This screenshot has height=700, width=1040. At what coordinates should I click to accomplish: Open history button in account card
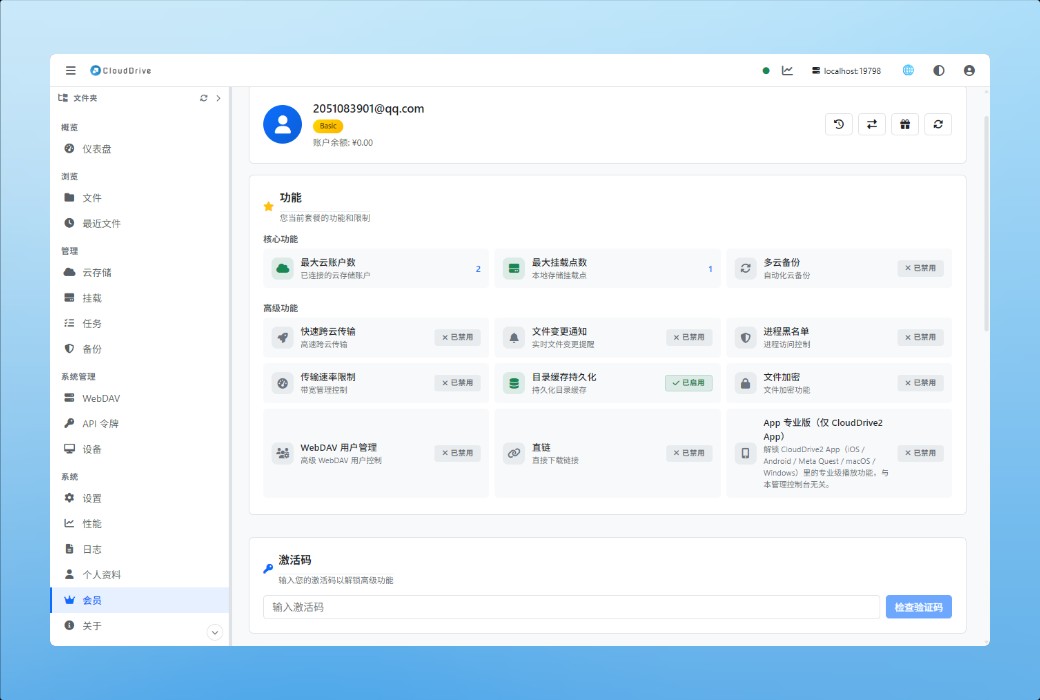click(x=839, y=124)
